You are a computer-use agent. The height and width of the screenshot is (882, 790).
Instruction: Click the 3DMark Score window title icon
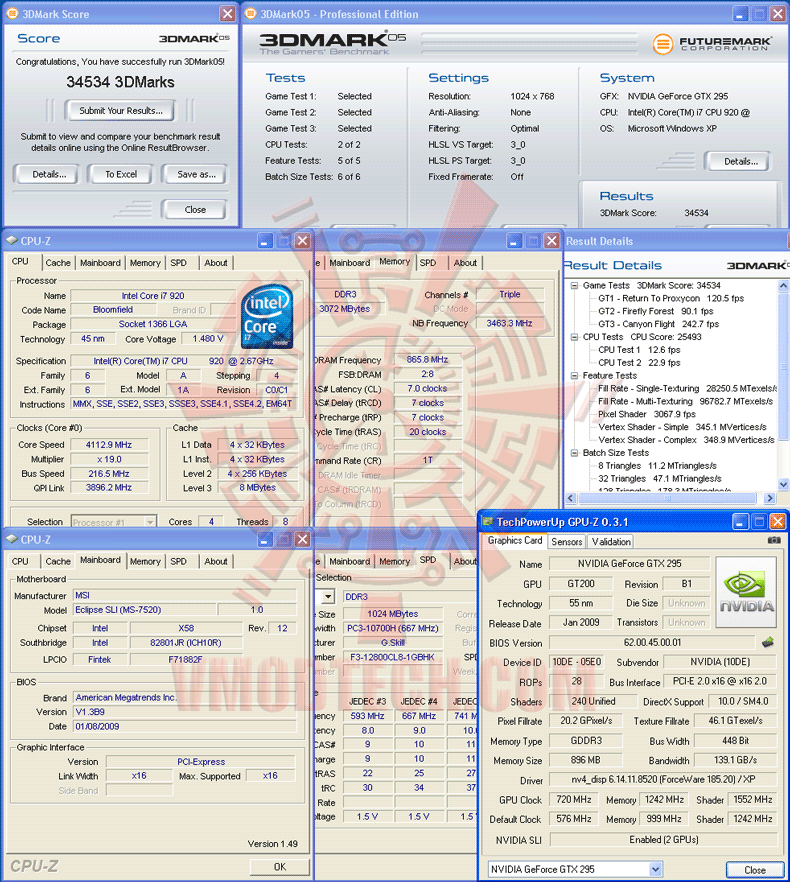(x=11, y=14)
